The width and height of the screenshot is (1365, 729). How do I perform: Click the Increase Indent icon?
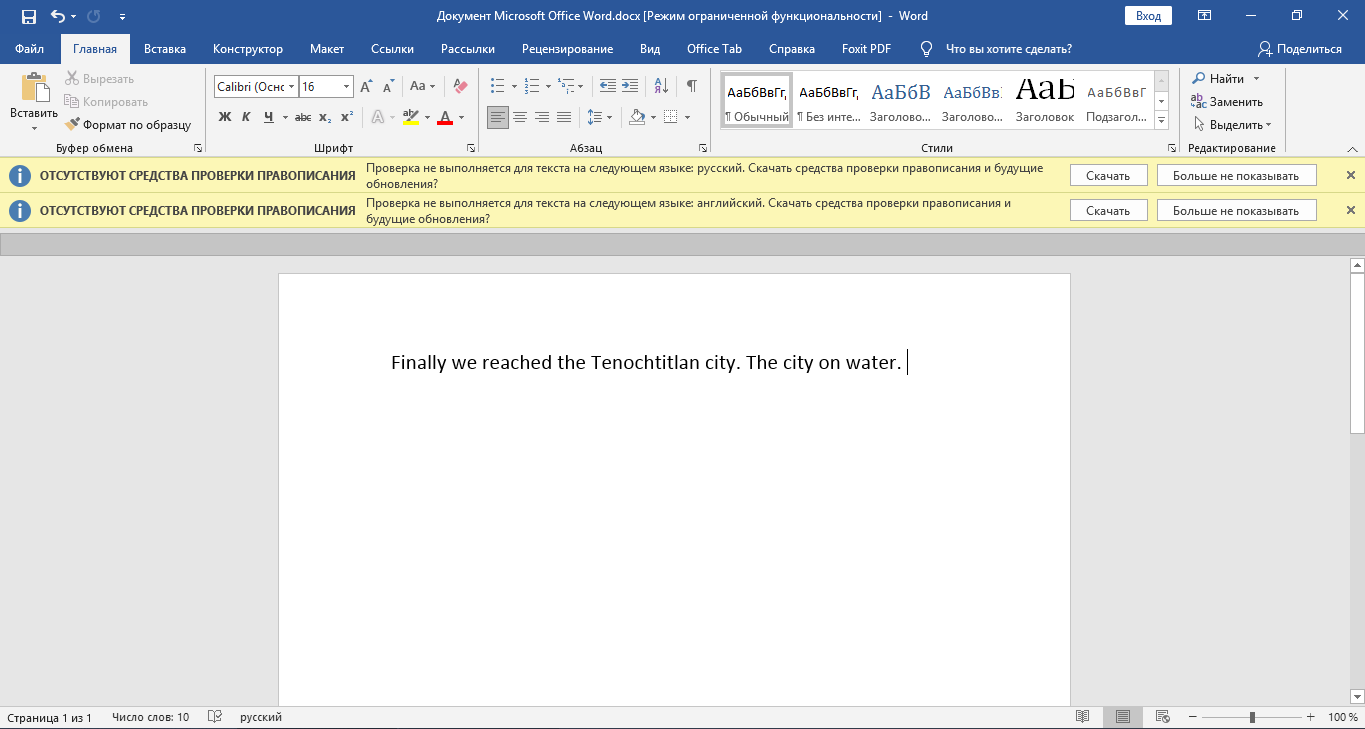[629, 86]
